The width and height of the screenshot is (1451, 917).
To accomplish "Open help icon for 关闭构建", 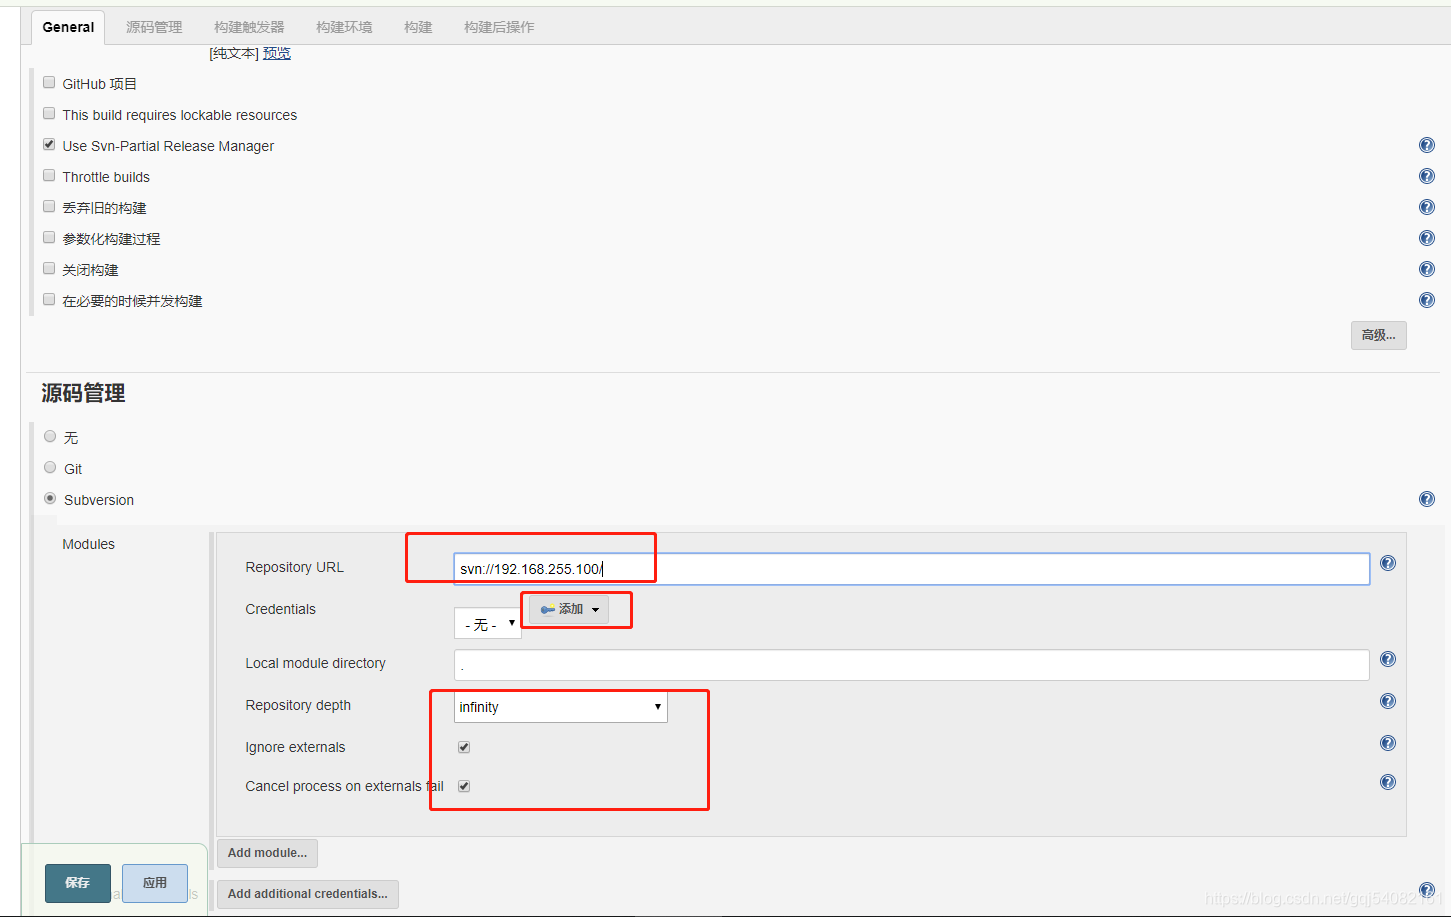I will [1427, 269].
